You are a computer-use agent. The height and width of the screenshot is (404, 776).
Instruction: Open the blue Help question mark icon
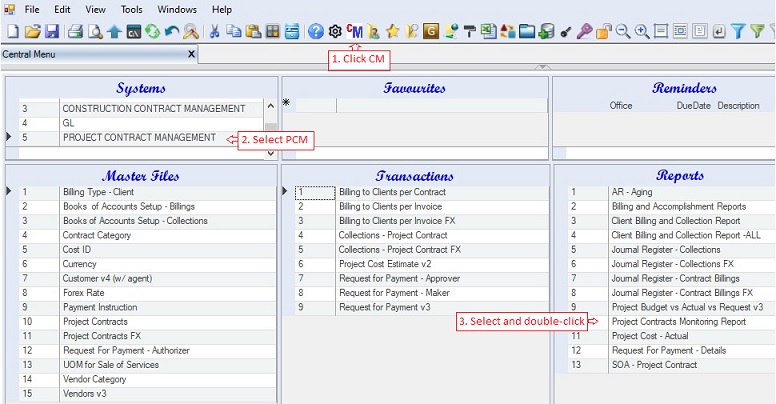[316, 32]
